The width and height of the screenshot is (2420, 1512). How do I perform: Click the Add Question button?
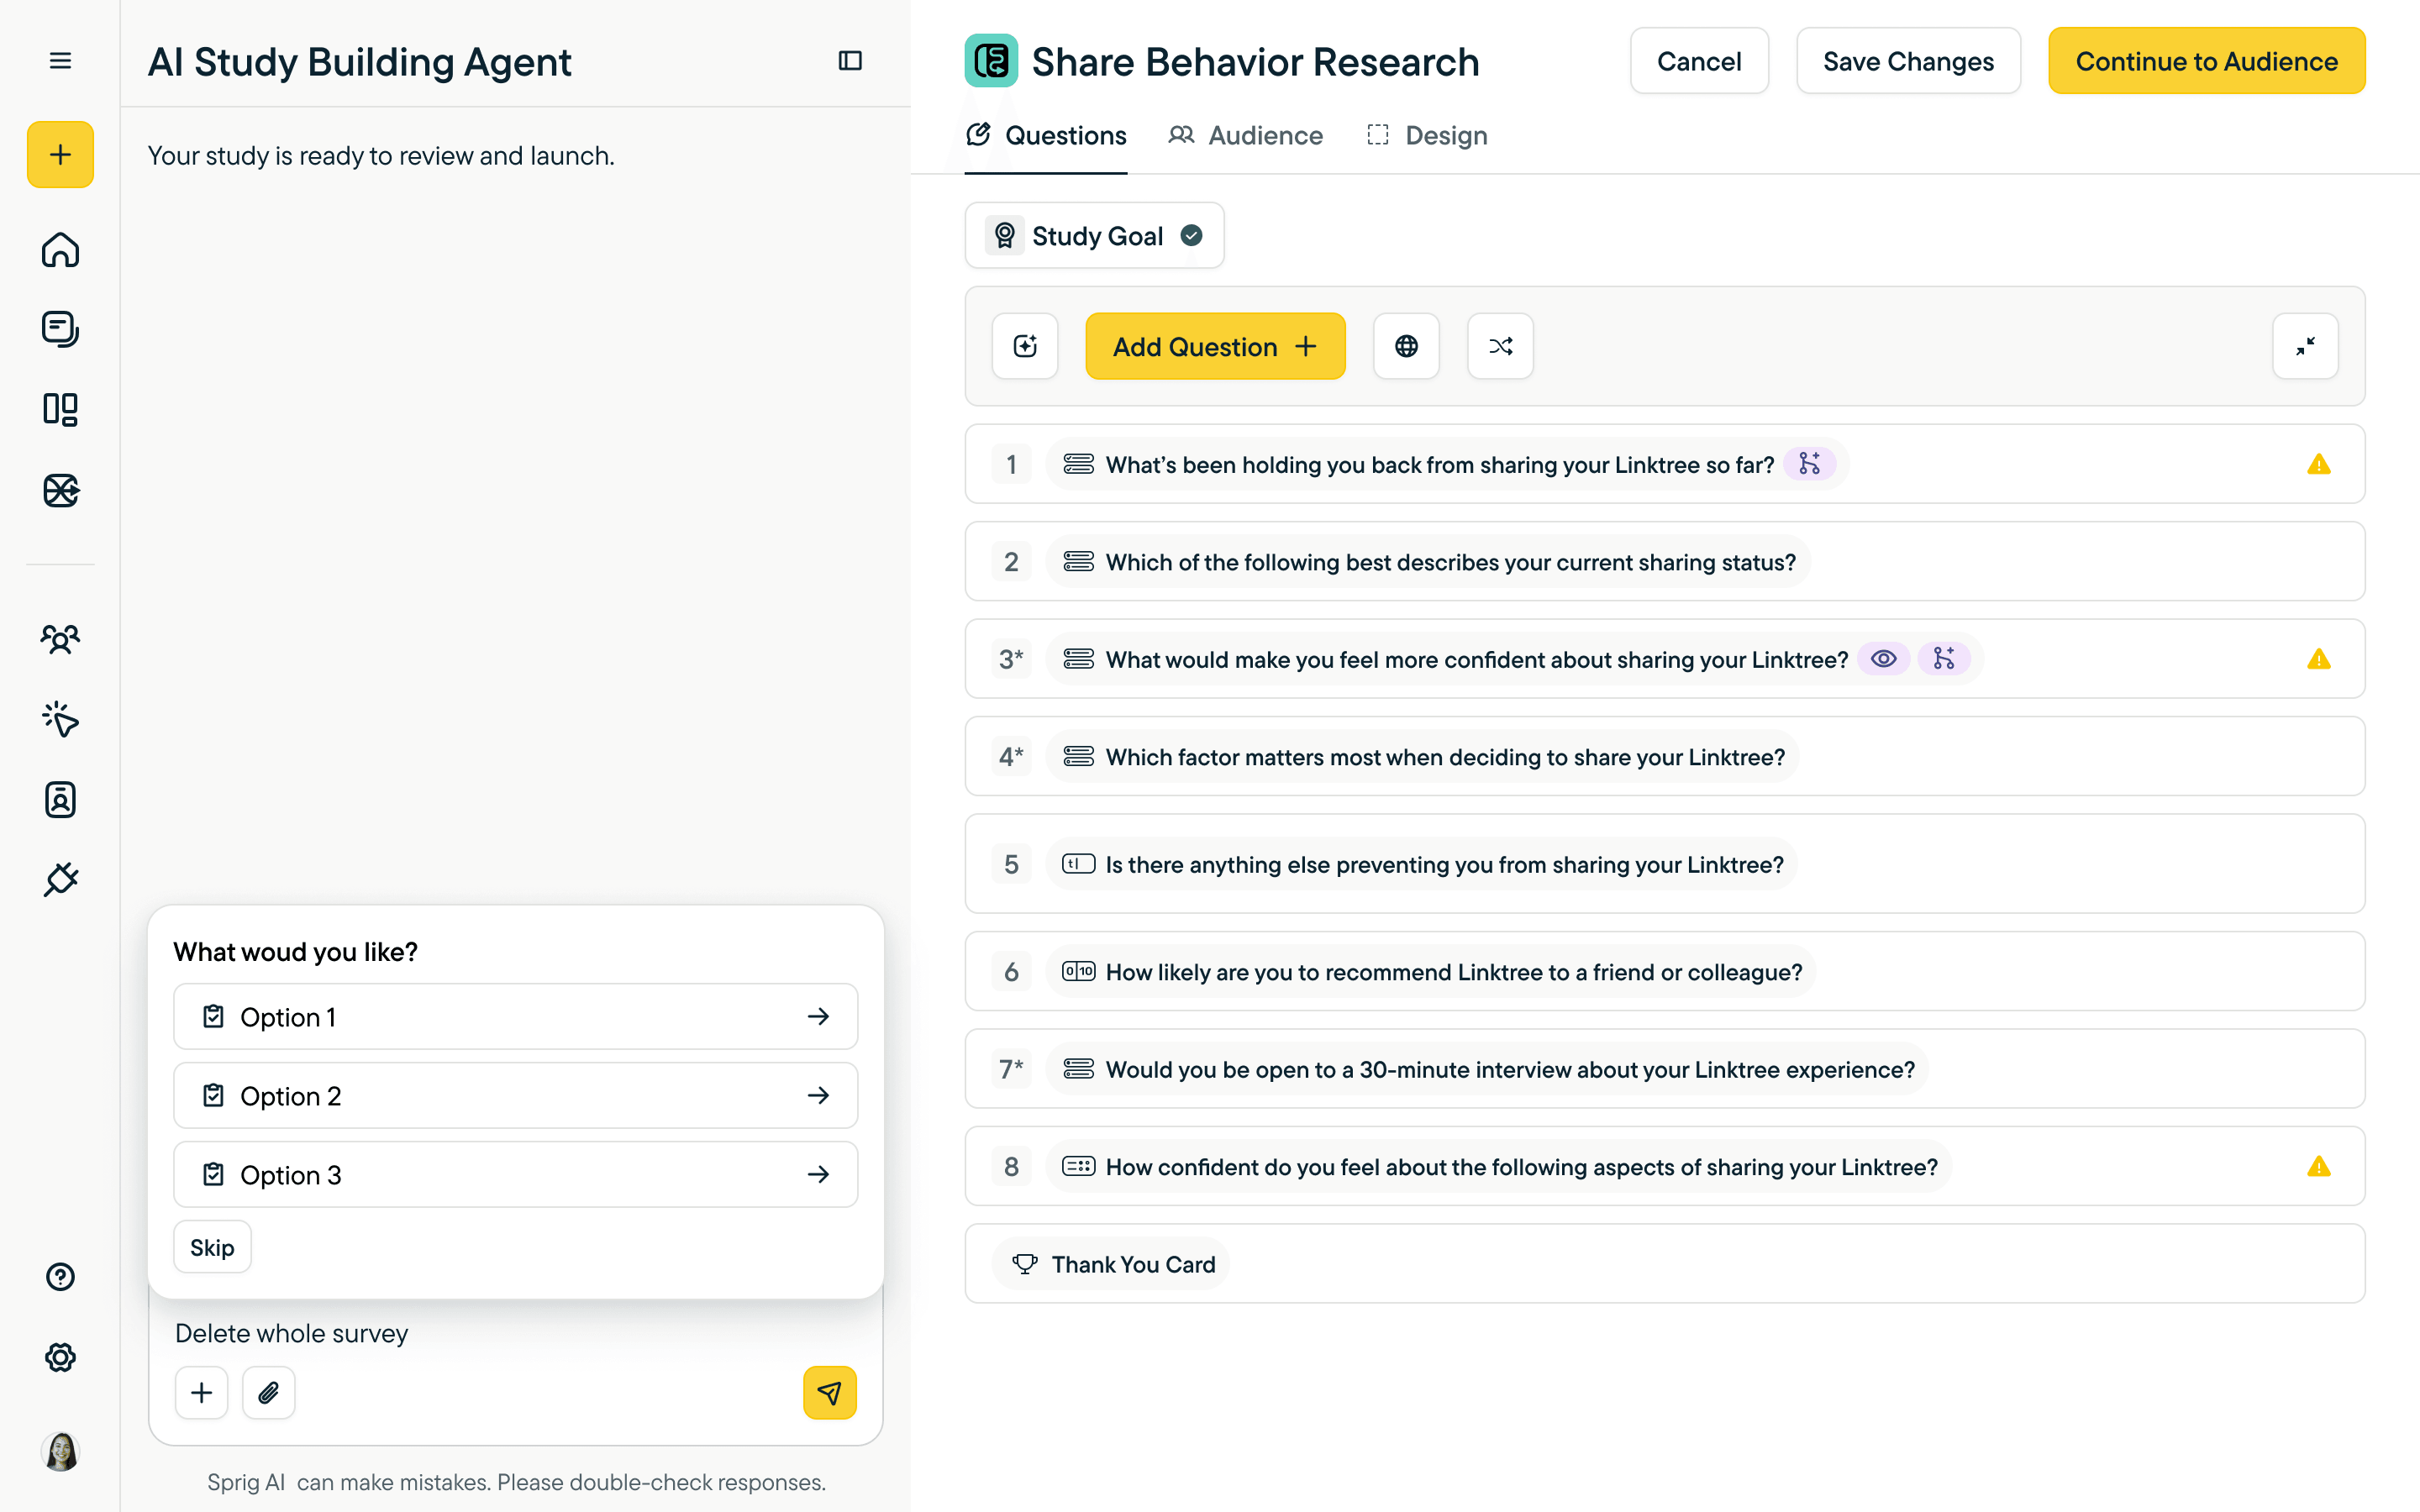[x=1215, y=346]
